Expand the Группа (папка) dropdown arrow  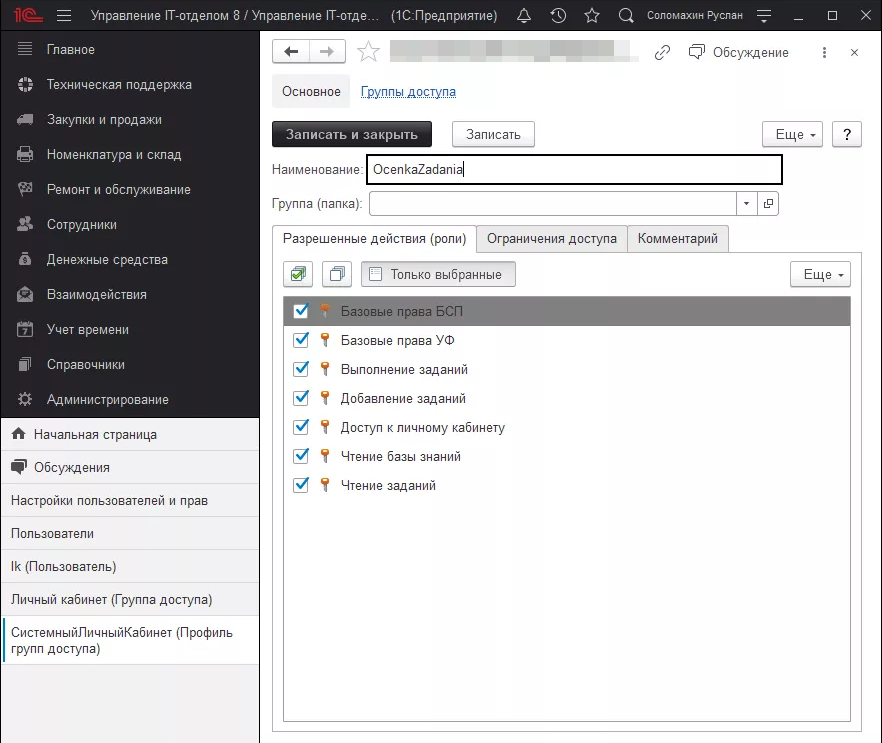[747, 204]
